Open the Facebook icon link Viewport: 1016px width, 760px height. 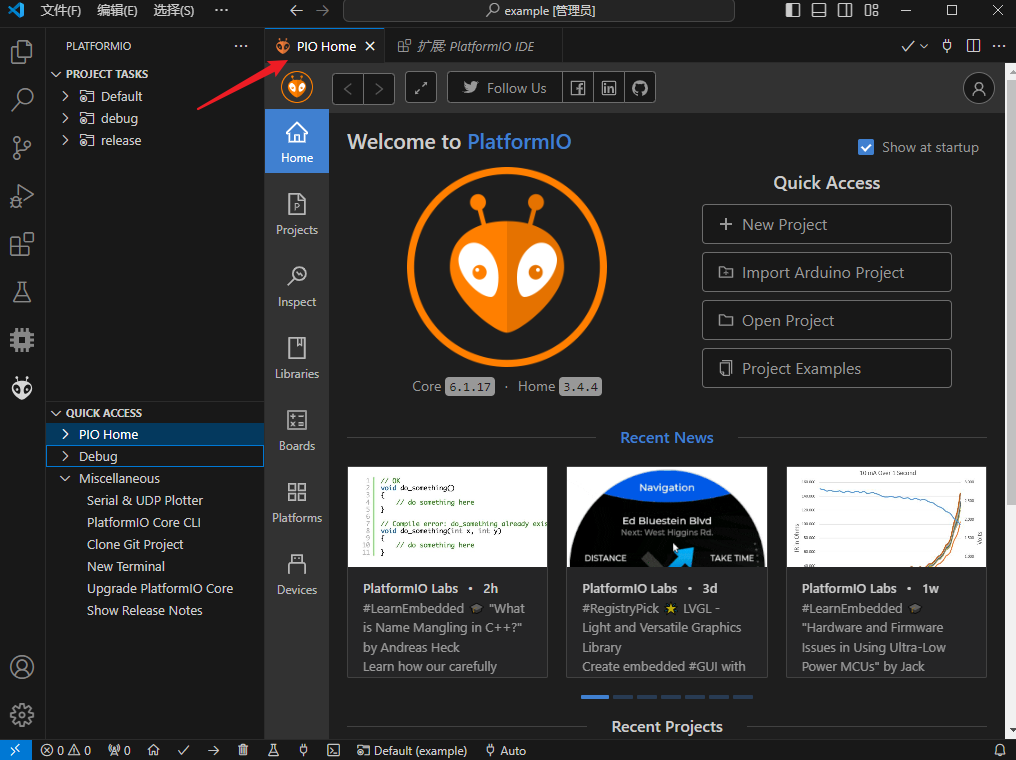pos(577,88)
